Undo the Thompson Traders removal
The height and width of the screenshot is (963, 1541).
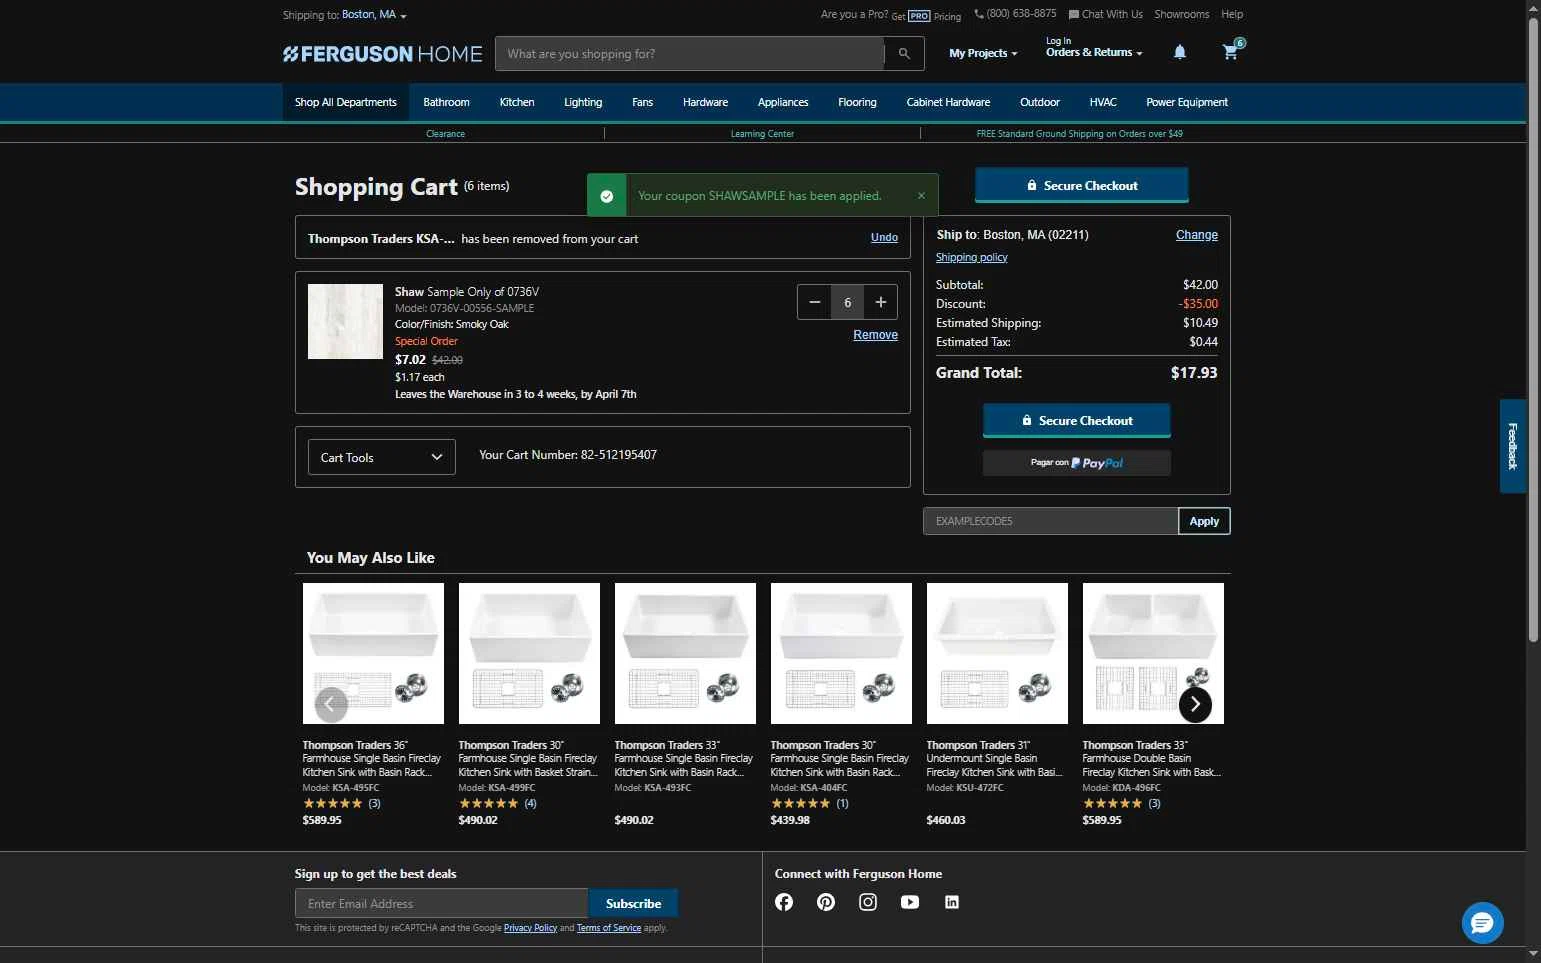tap(884, 238)
